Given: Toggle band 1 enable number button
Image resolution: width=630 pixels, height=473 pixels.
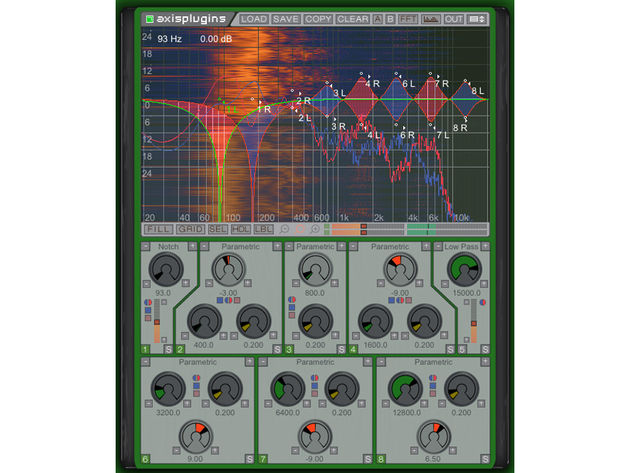Looking at the screenshot, I should click(145, 350).
